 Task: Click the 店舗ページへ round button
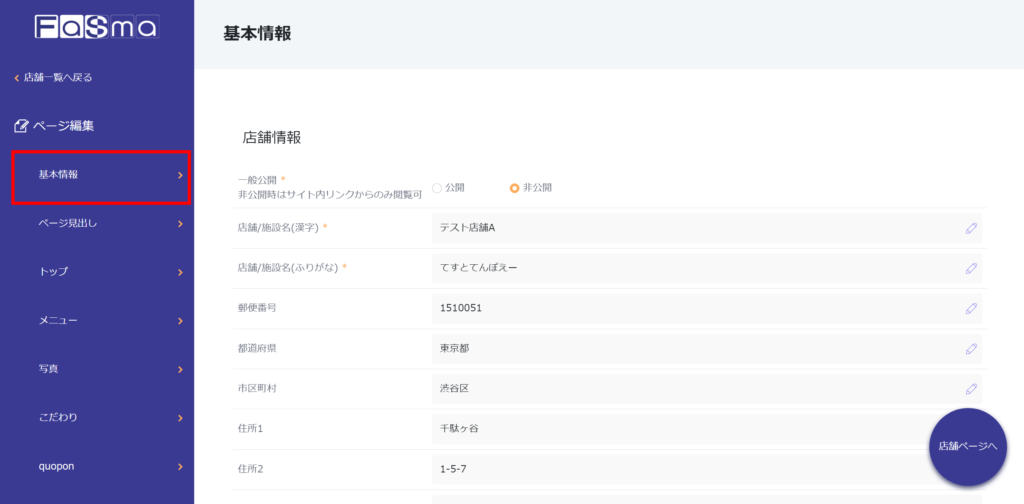967,447
